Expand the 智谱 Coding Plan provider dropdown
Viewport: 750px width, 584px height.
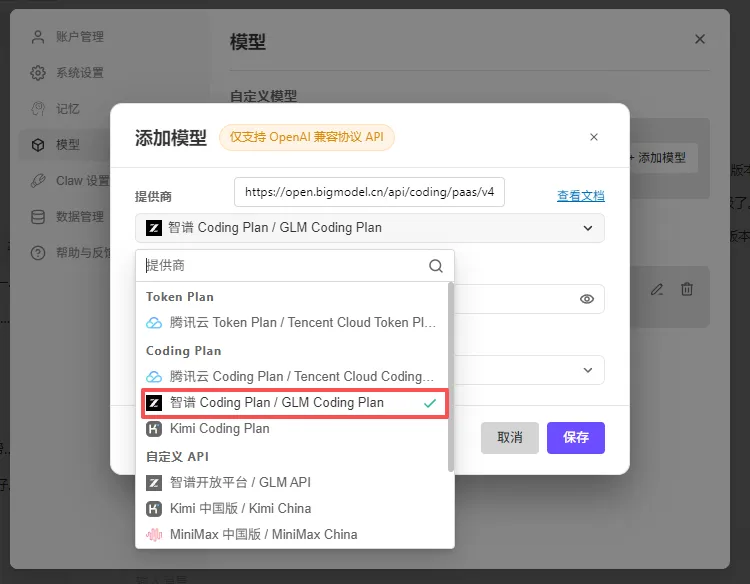tap(370, 228)
